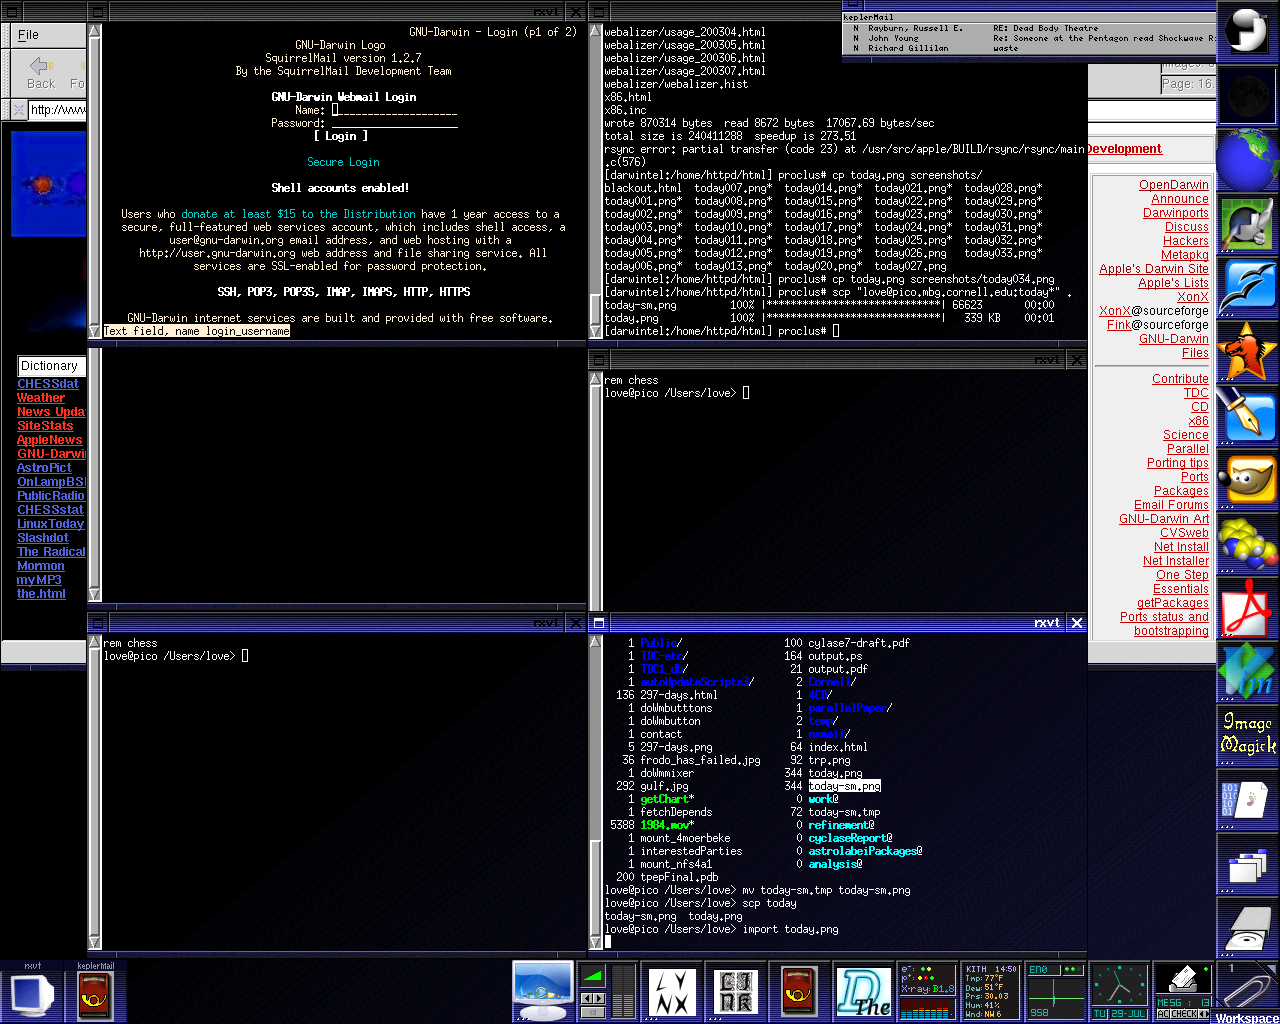Launch the LINKS browser dockapp
Screen dimensions: 1280x1024
pos(735,992)
